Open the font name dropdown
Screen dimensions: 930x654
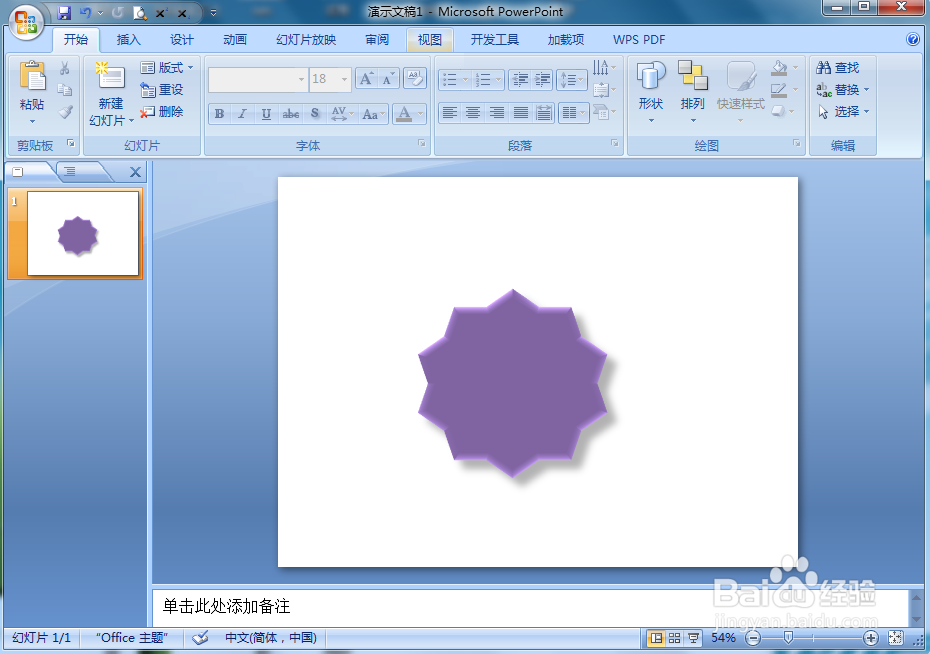[x=301, y=79]
